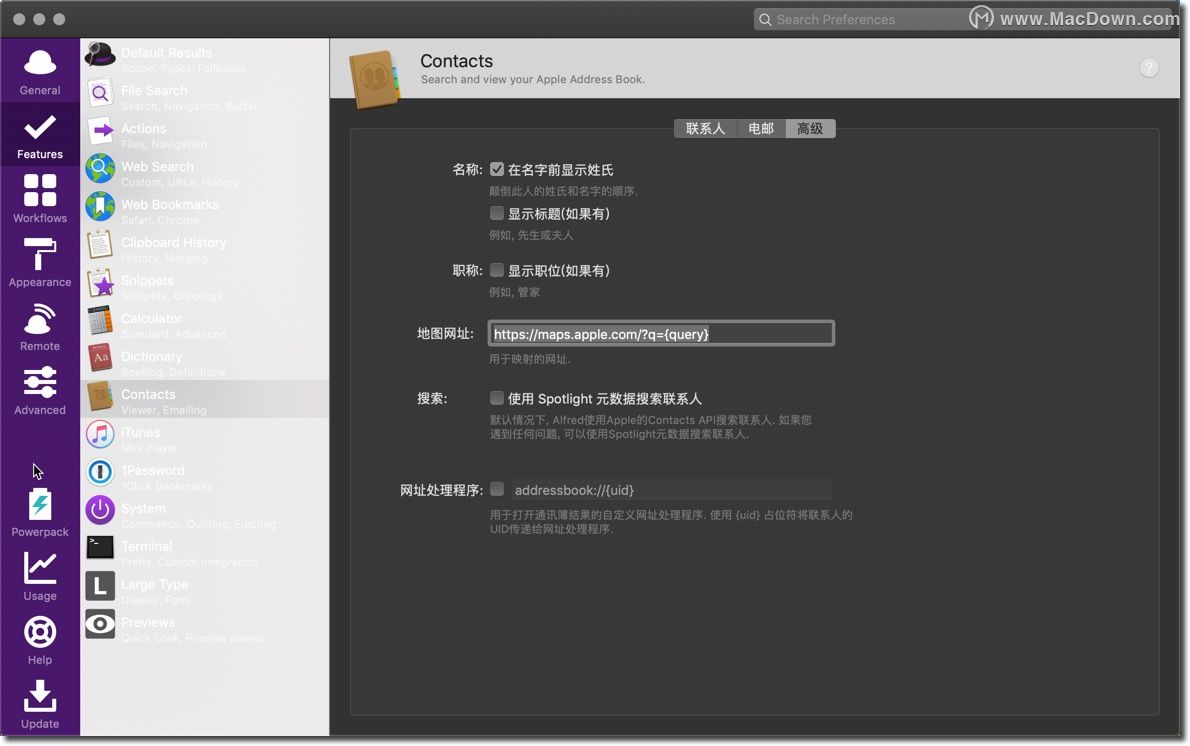
Task: Open the Usage chart section
Action: pyautogui.click(x=39, y=577)
